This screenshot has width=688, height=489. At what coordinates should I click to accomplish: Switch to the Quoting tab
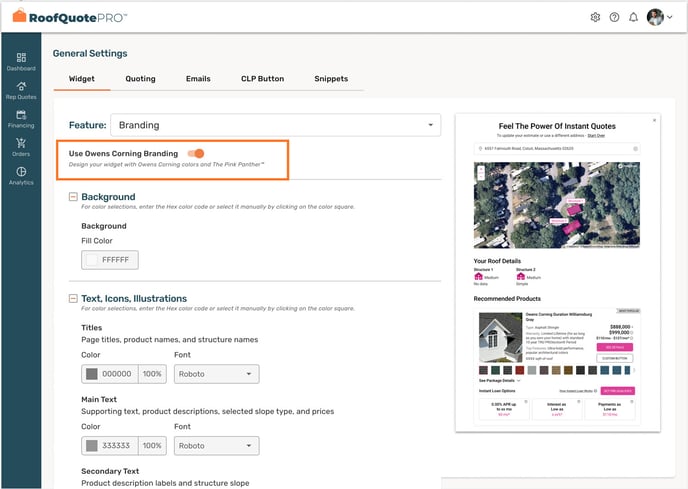click(140, 79)
